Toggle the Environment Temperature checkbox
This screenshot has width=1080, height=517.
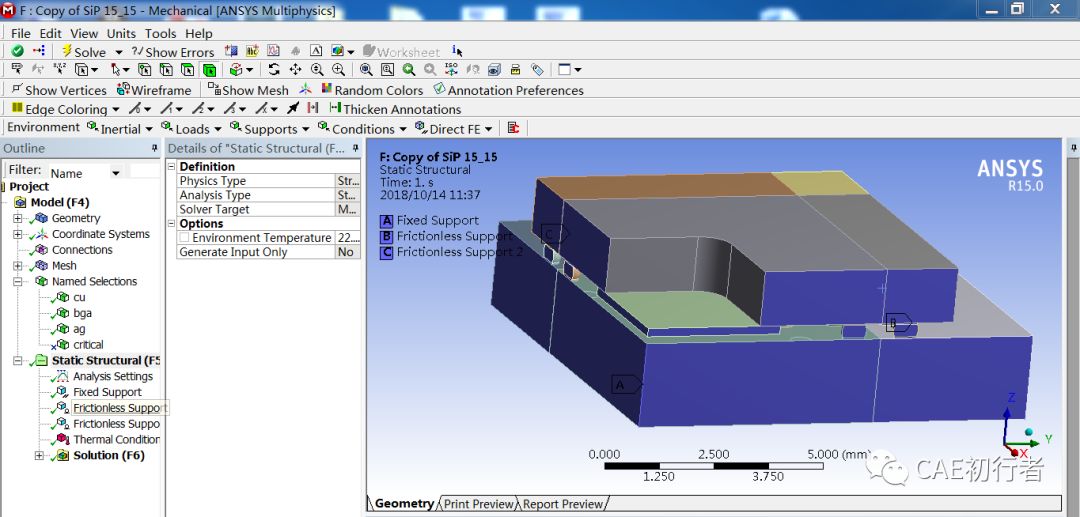click(x=185, y=238)
